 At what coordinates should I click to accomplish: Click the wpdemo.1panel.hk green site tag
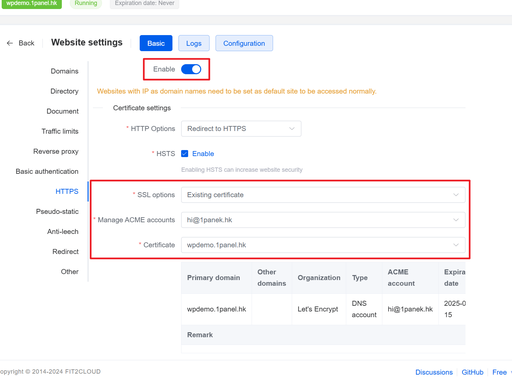point(32,3)
